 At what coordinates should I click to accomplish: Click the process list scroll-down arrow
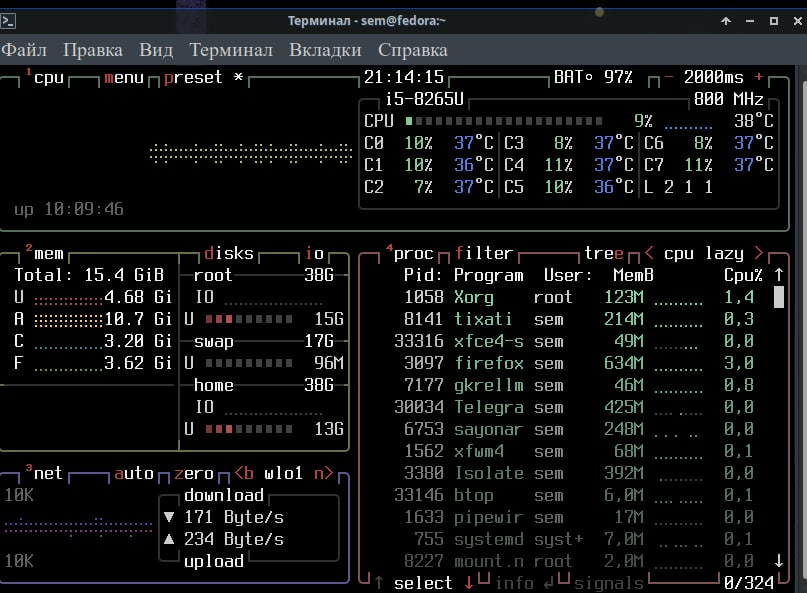779,561
